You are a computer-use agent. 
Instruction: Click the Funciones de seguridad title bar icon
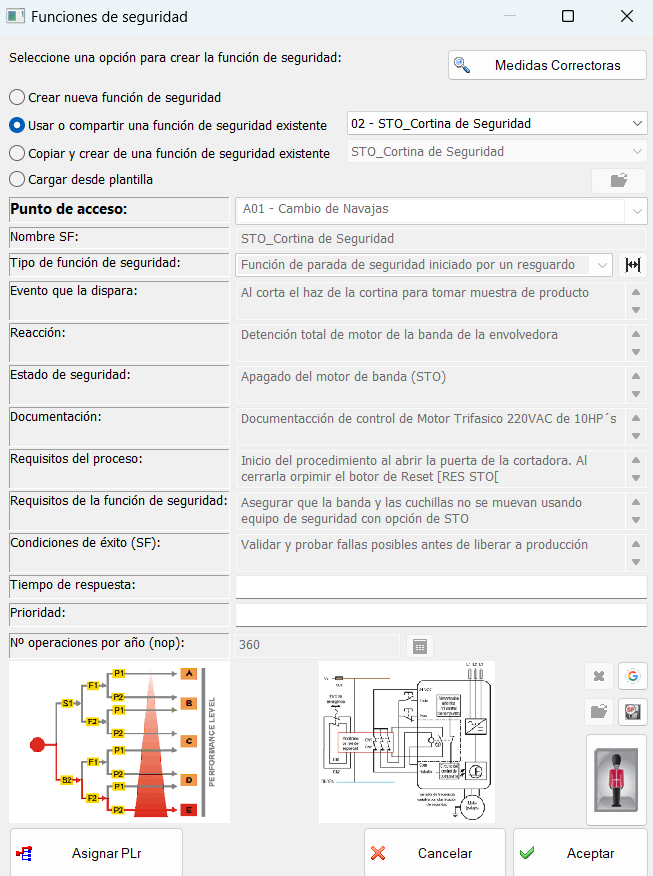point(15,16)
